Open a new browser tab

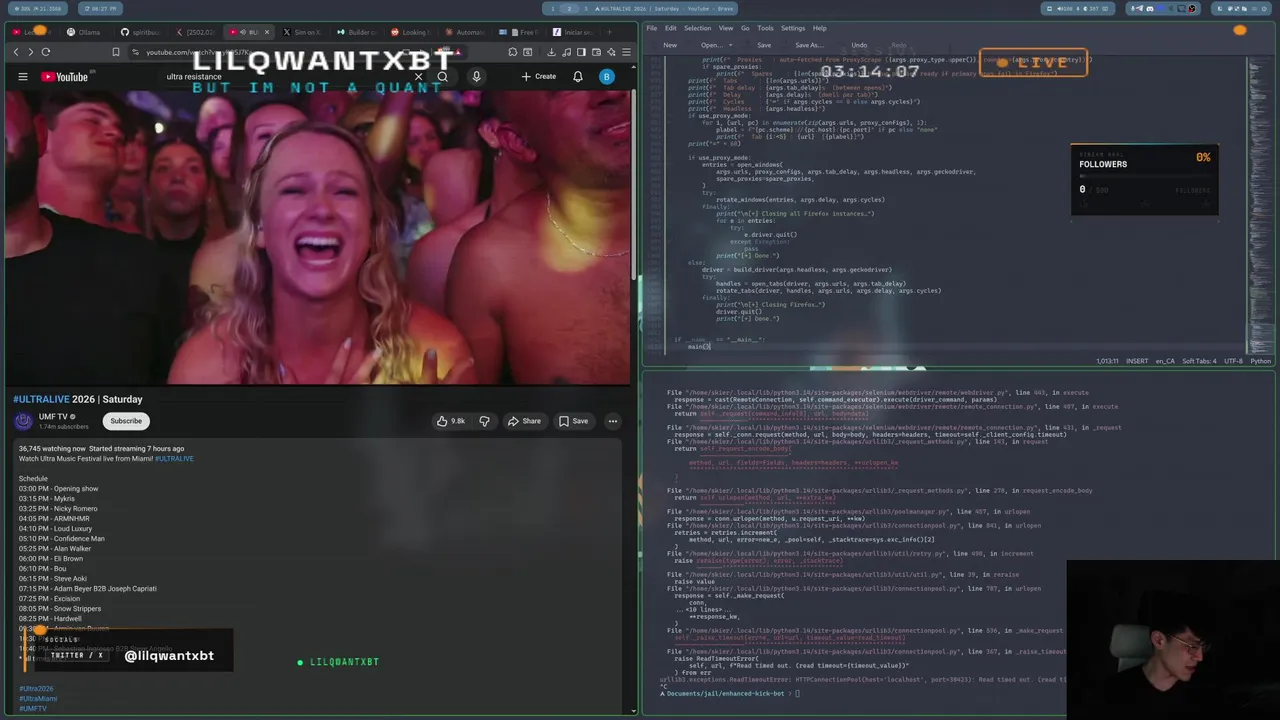(x=609, y=32)
